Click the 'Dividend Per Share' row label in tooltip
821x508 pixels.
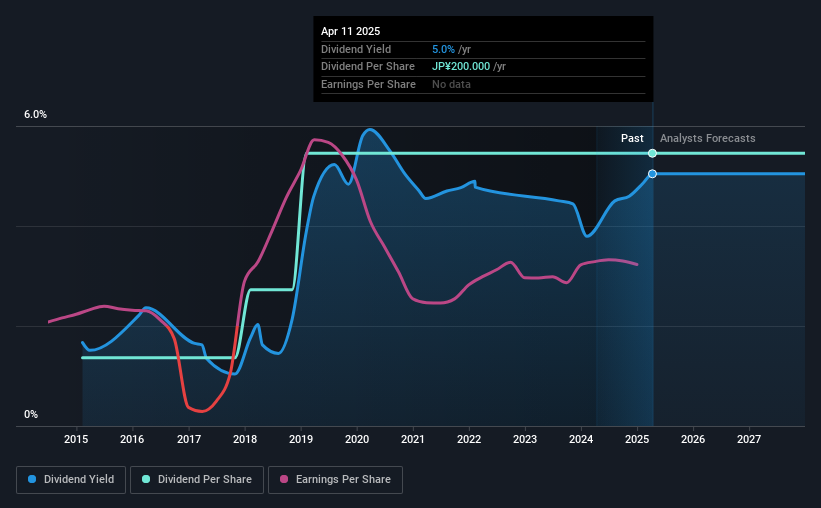[x=368, y=67]
